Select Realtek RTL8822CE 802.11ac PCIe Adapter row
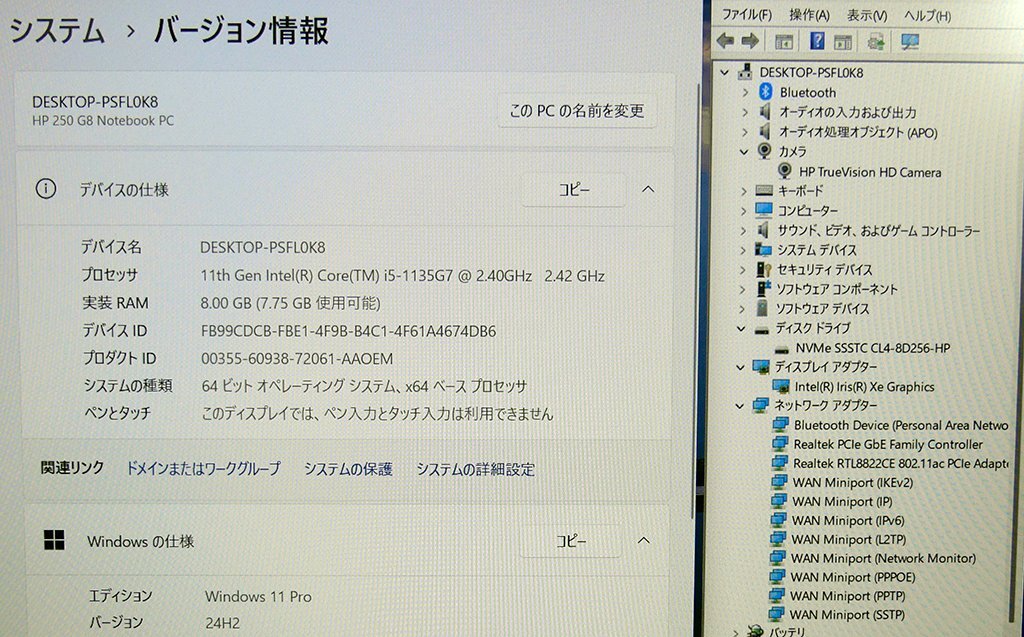The height and width of the screenshot is (637, 1024). pyautogui.click(x=891, y=463)
